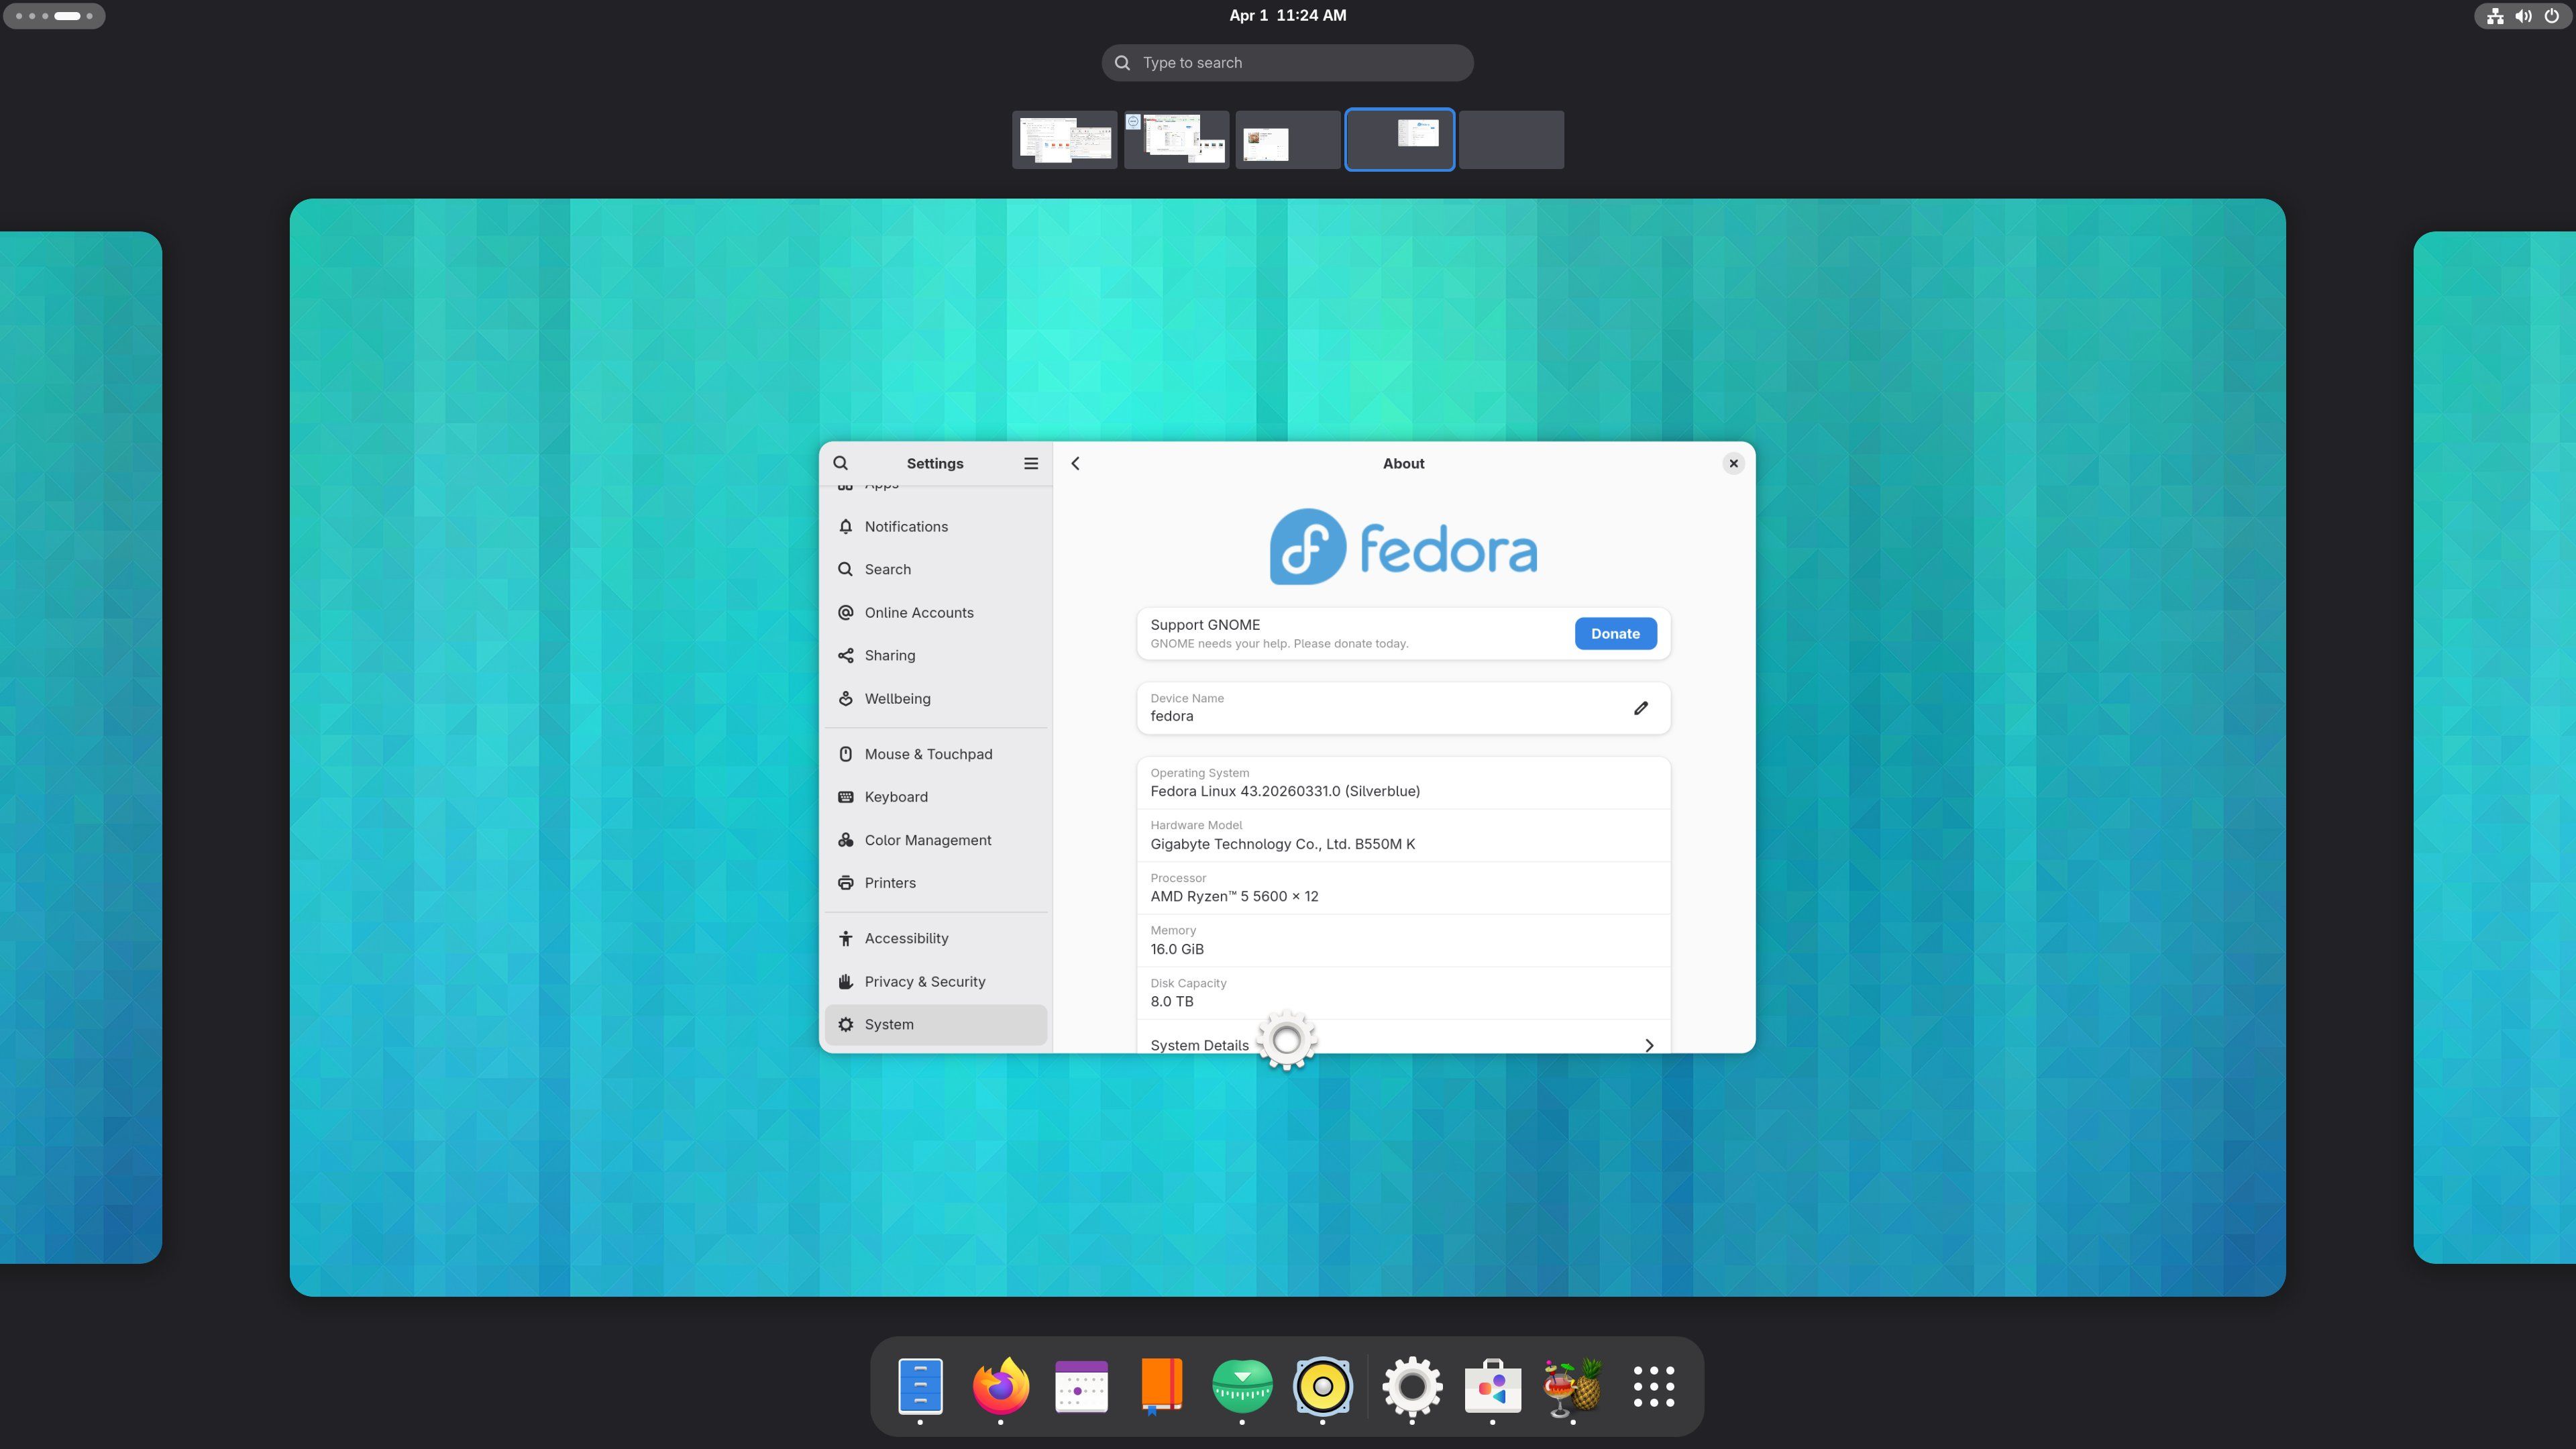Click the AMD Ryzen 5 5600 × 12 text
This screenshot has height=1449, width=2576.
1234,896
